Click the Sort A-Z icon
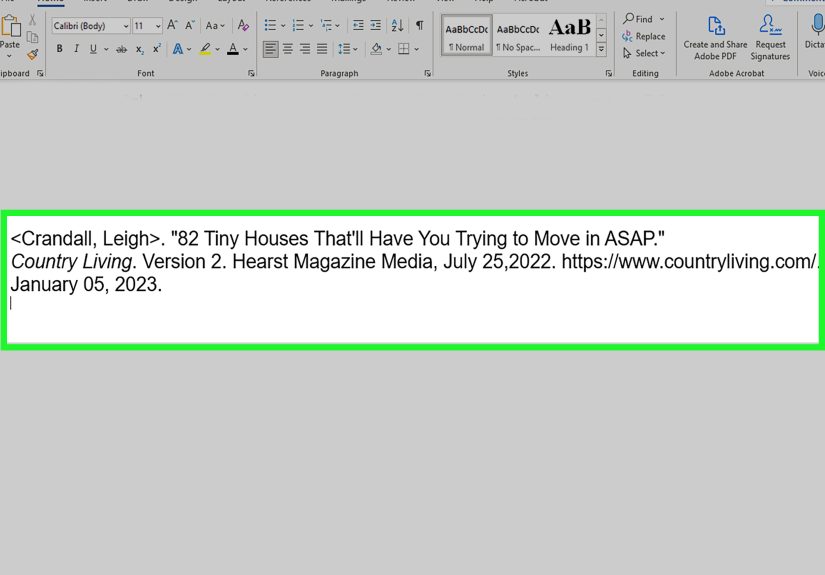The width and height of the screenshot is (825, 575). tap(398, 25)
